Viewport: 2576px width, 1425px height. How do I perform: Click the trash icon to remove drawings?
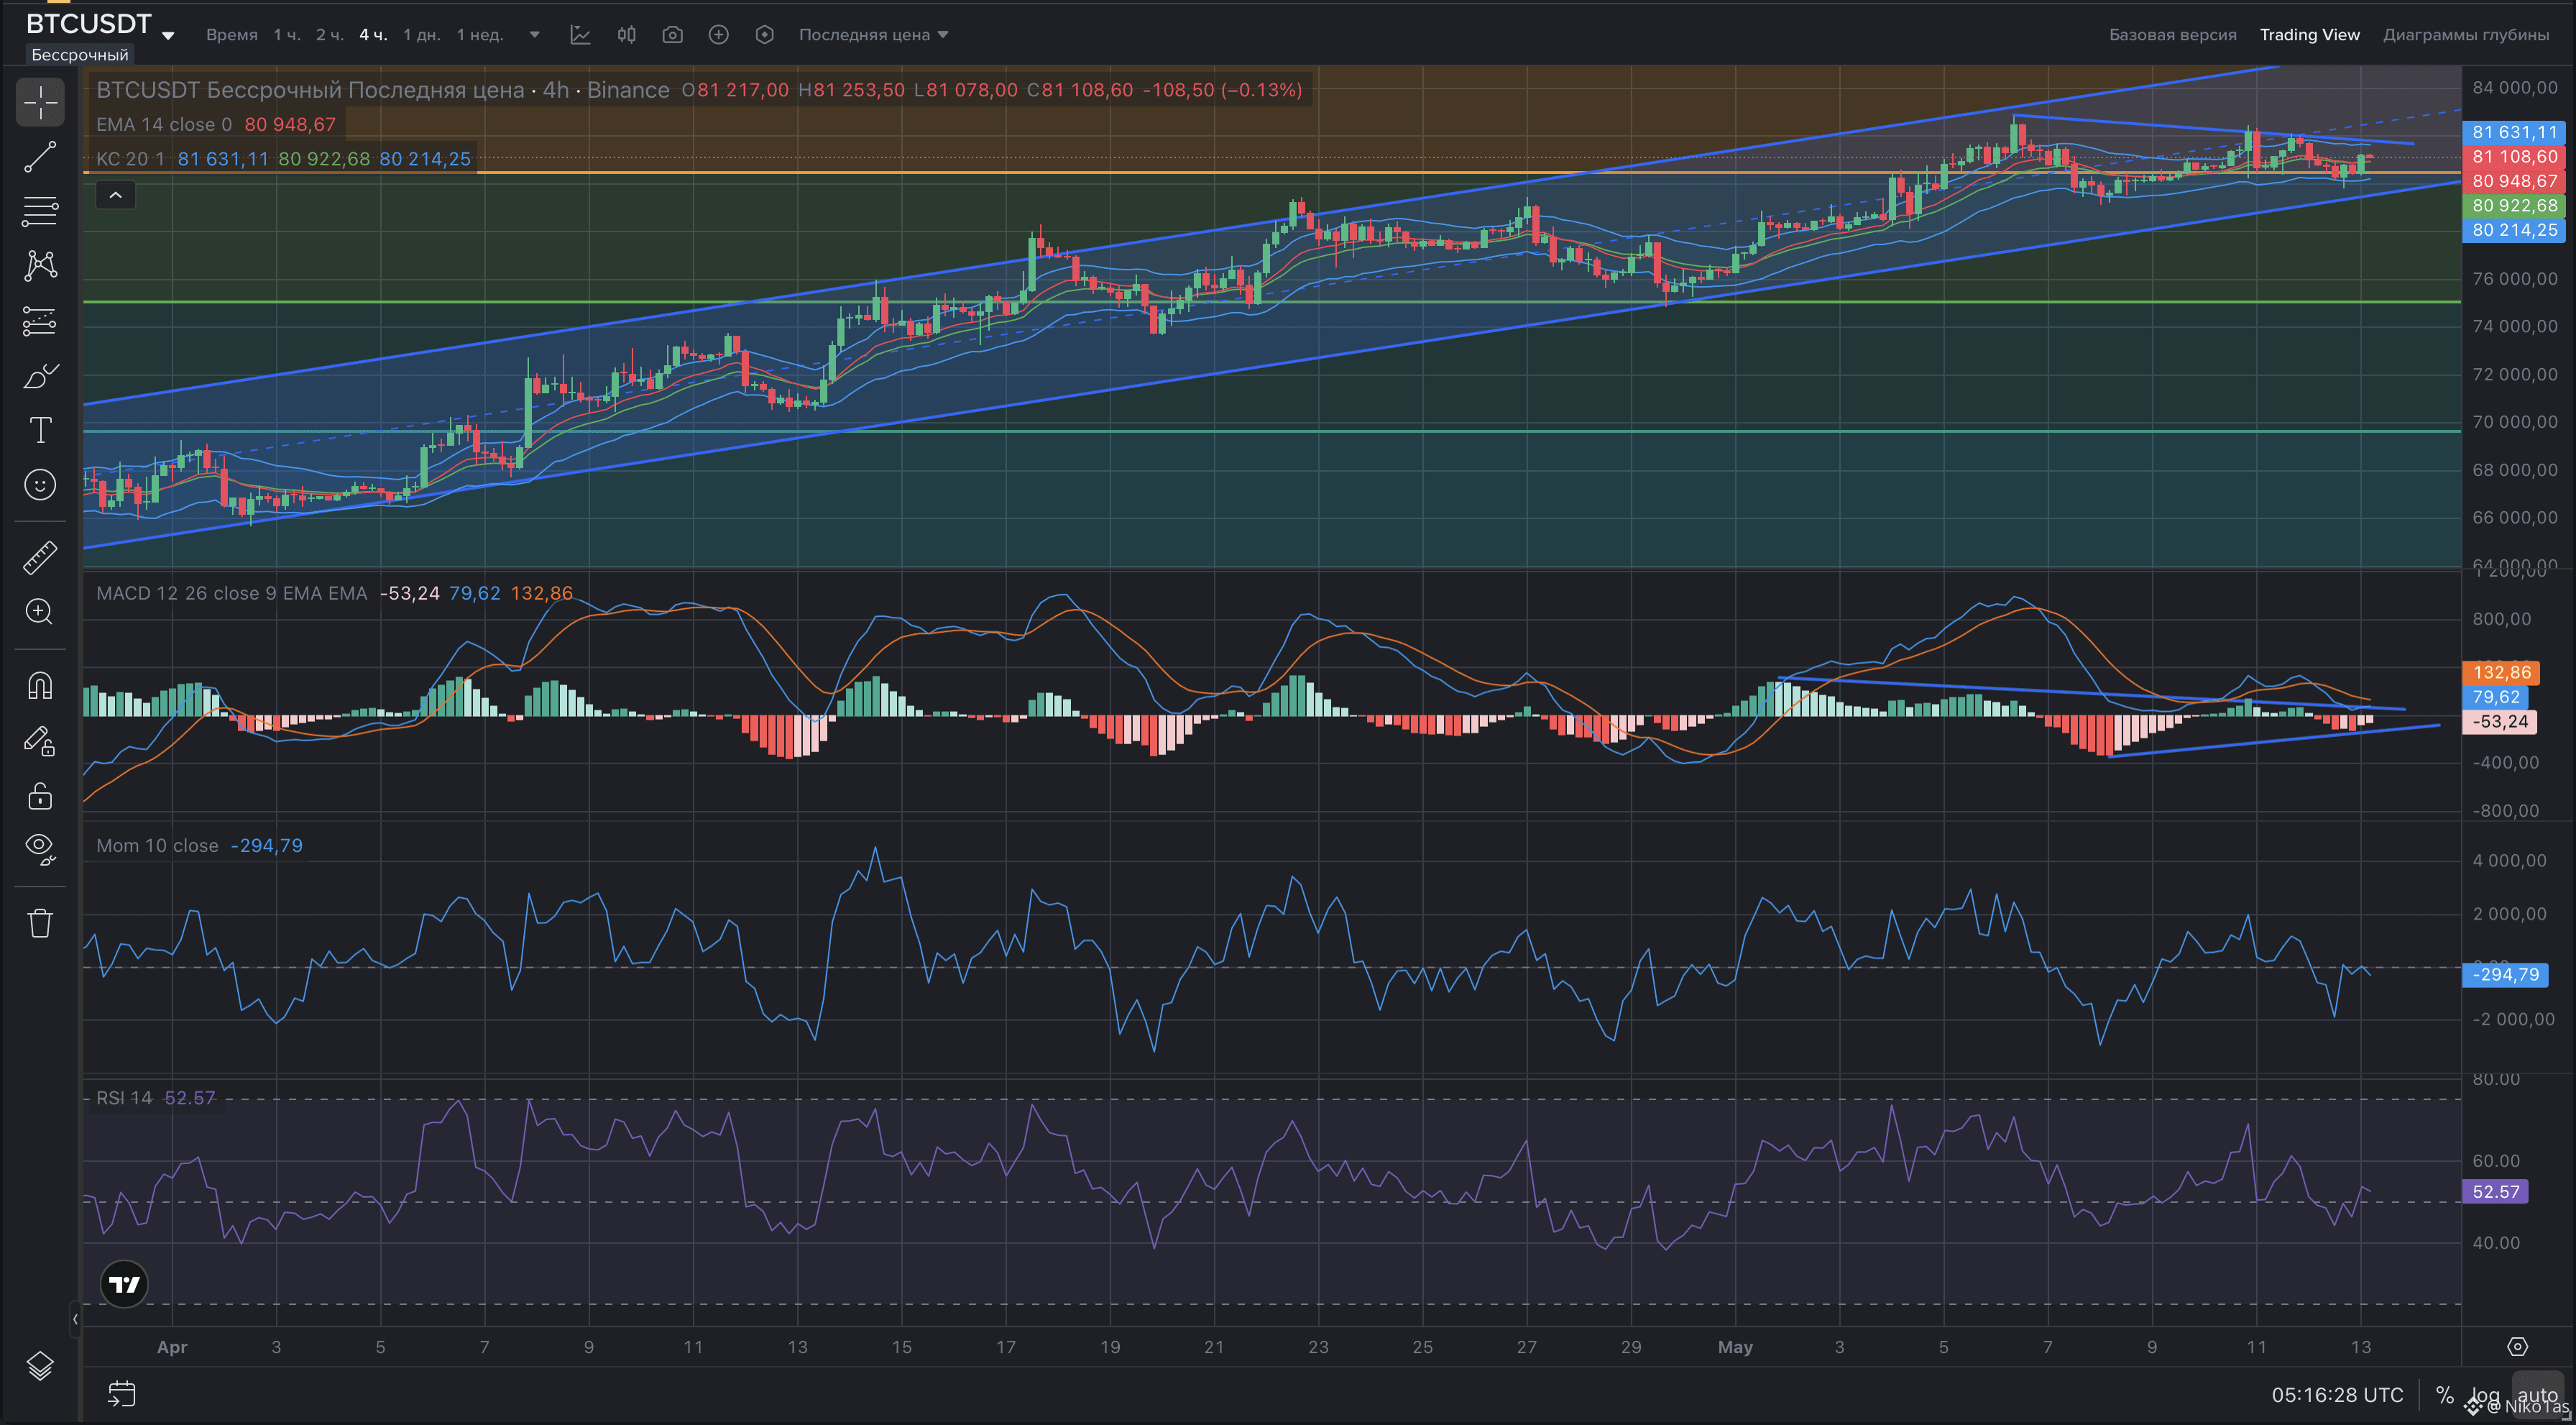pyautogui.click(x=40, y=922)
